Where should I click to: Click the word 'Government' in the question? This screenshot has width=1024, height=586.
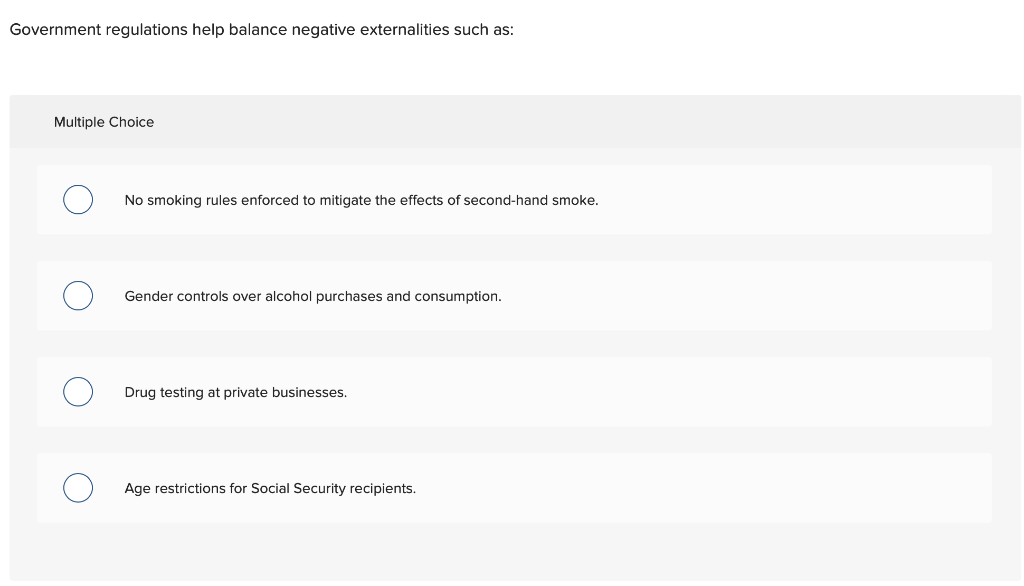click(48, 30)
